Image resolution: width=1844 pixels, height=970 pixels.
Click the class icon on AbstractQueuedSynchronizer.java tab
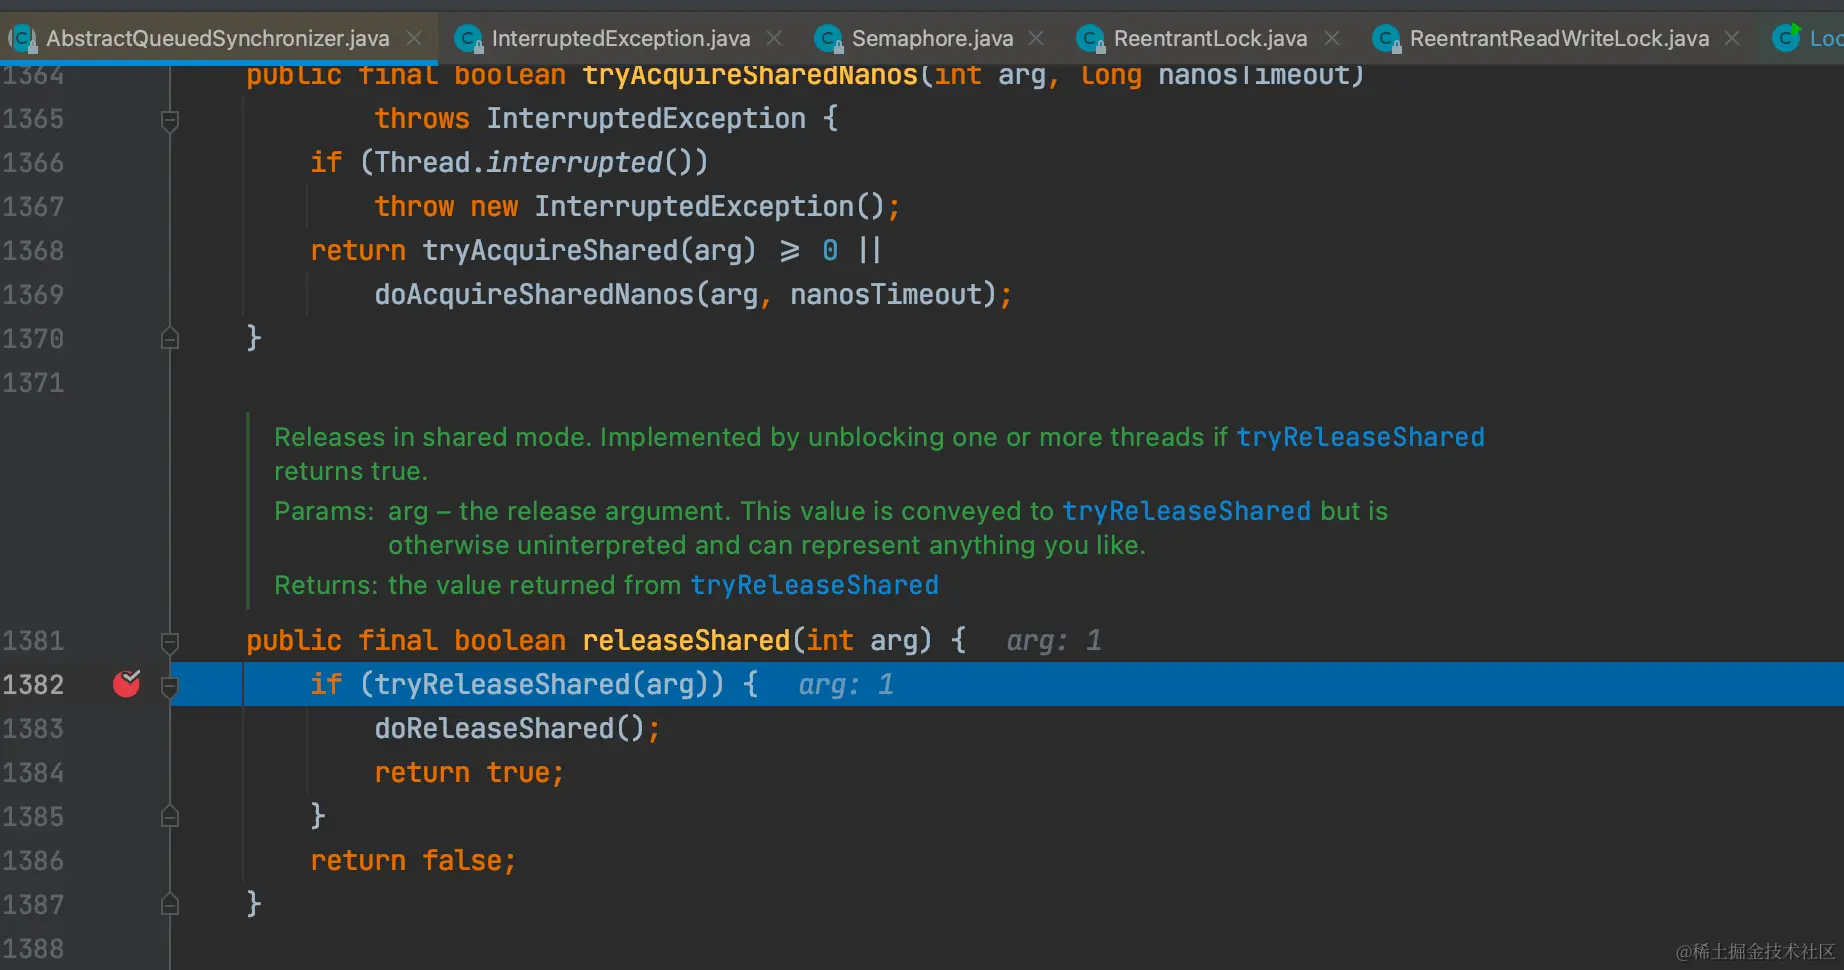[x=22, y=39]
